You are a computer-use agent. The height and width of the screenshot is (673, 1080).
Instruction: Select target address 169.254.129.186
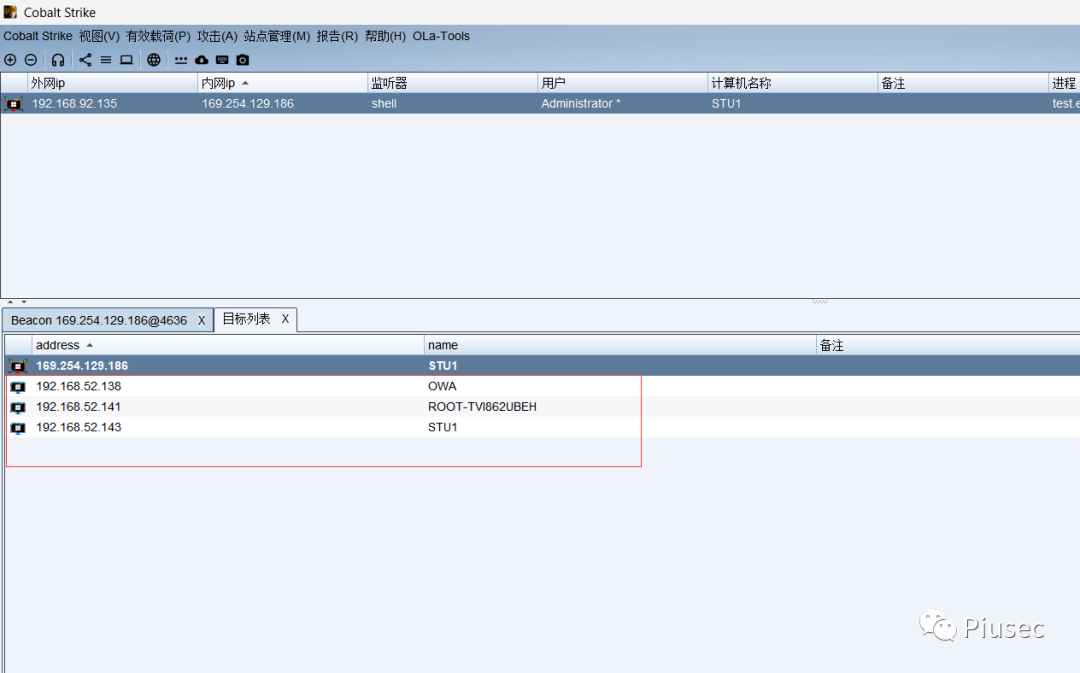coord(82,366)
